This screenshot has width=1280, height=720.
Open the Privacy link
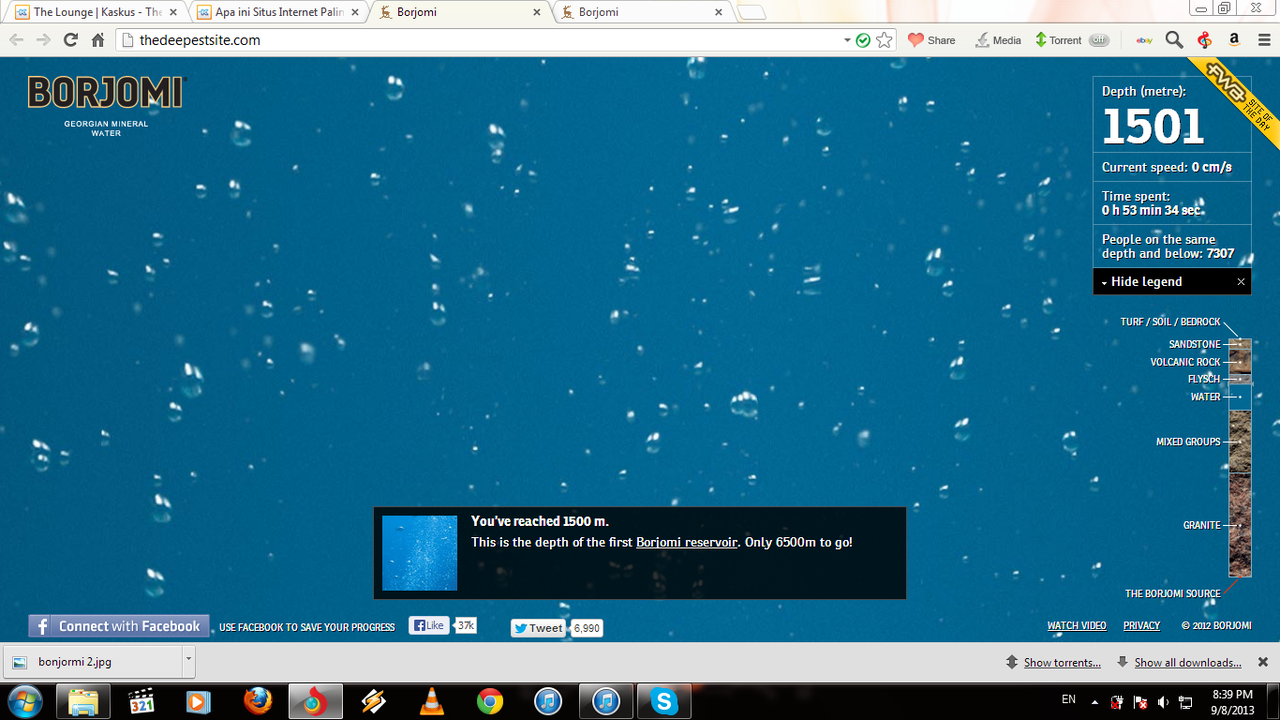[1141, 626]
